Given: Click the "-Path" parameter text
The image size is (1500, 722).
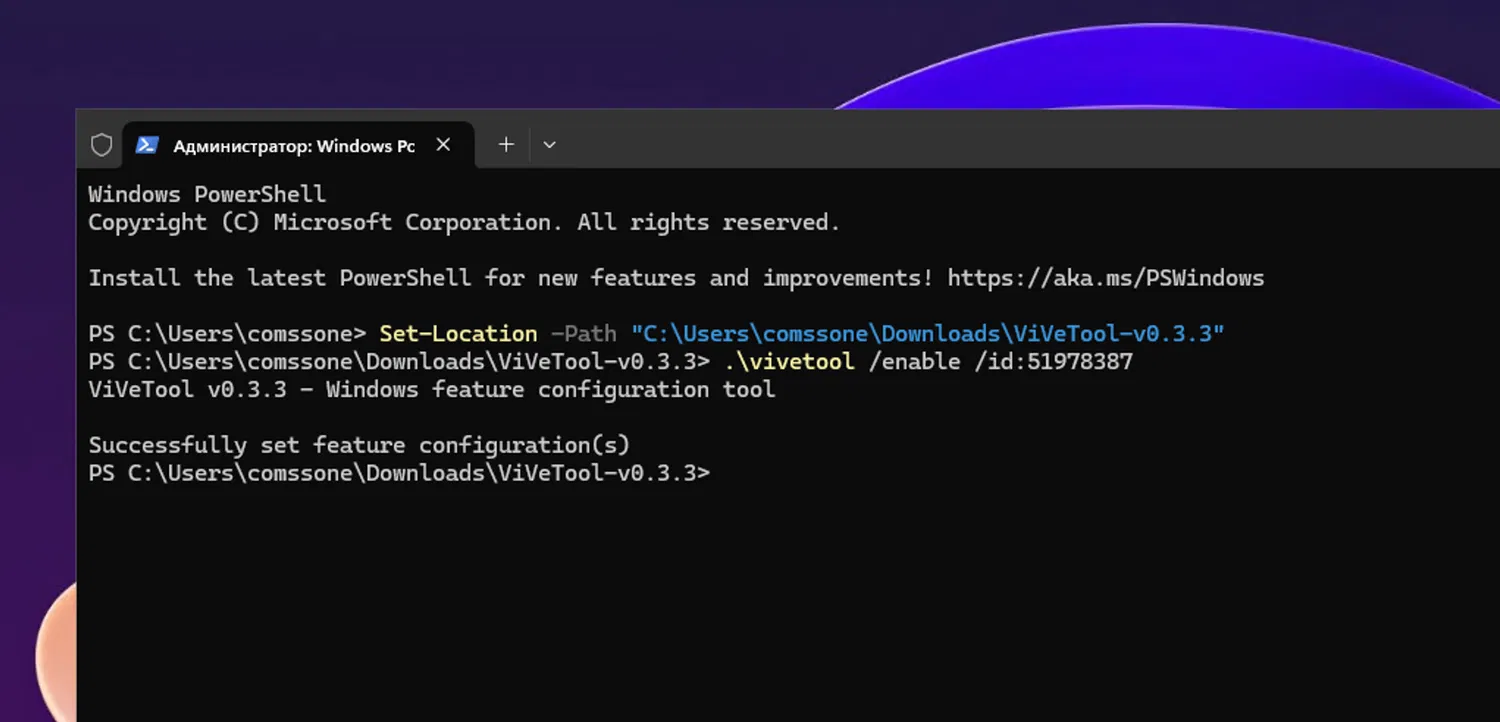Looking at the screenshot, I should [584, 334].
